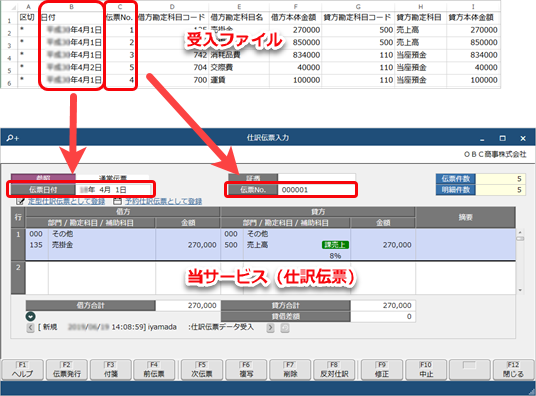This screenshot has width=536, height=396.
Task: Show next history entry with right arrow
Action: [270, 328]
